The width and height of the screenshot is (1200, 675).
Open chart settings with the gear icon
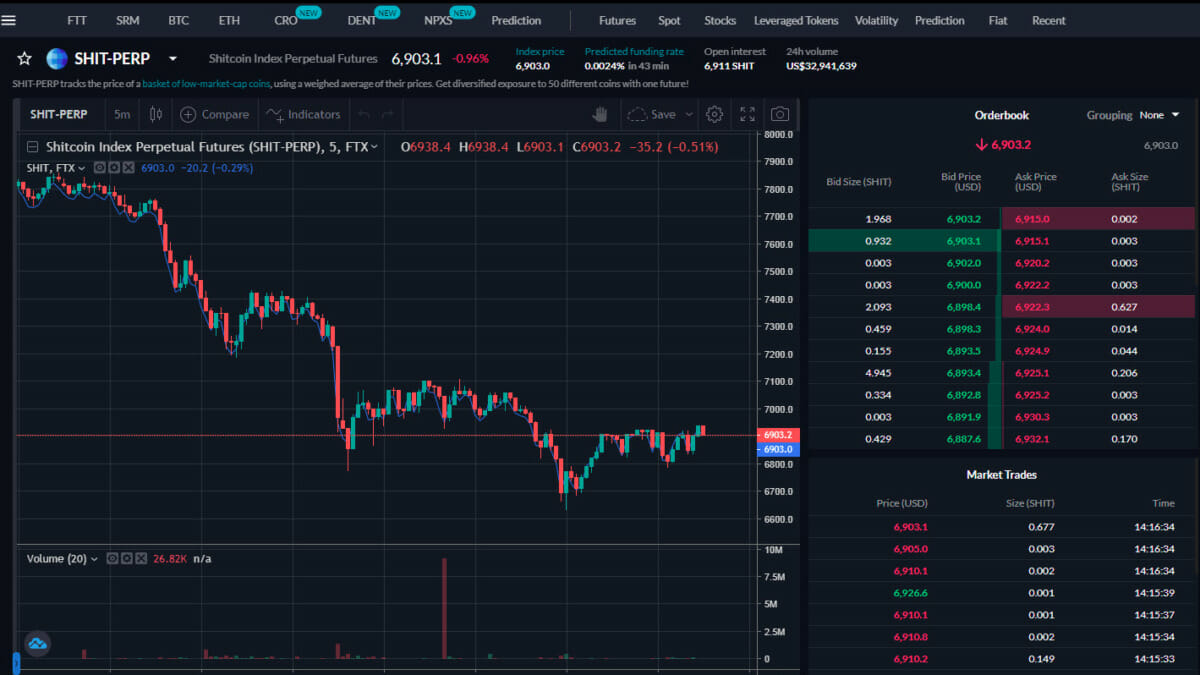pyautogui.click(x=714, y=115)
